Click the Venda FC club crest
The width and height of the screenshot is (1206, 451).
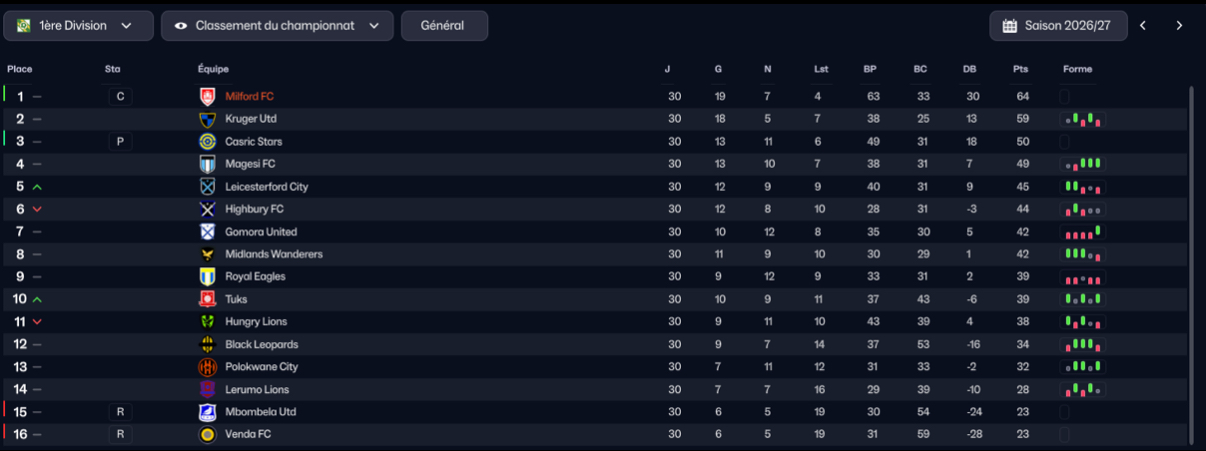(207, 434)
